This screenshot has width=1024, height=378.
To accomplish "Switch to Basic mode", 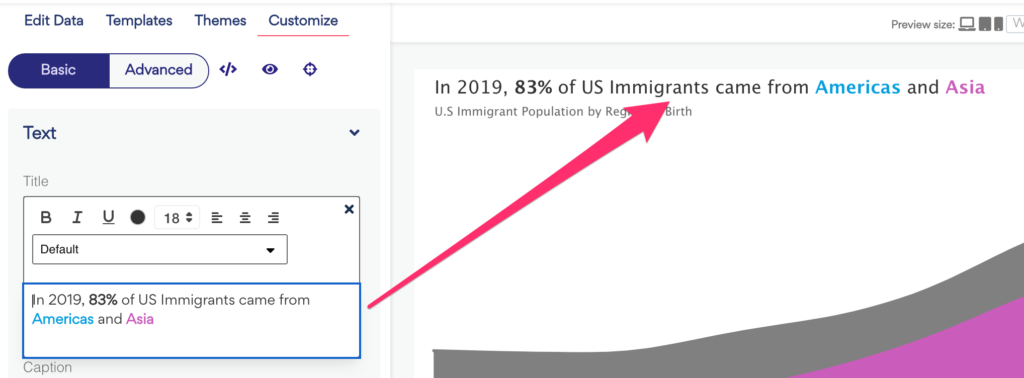I will pos(58,70).
